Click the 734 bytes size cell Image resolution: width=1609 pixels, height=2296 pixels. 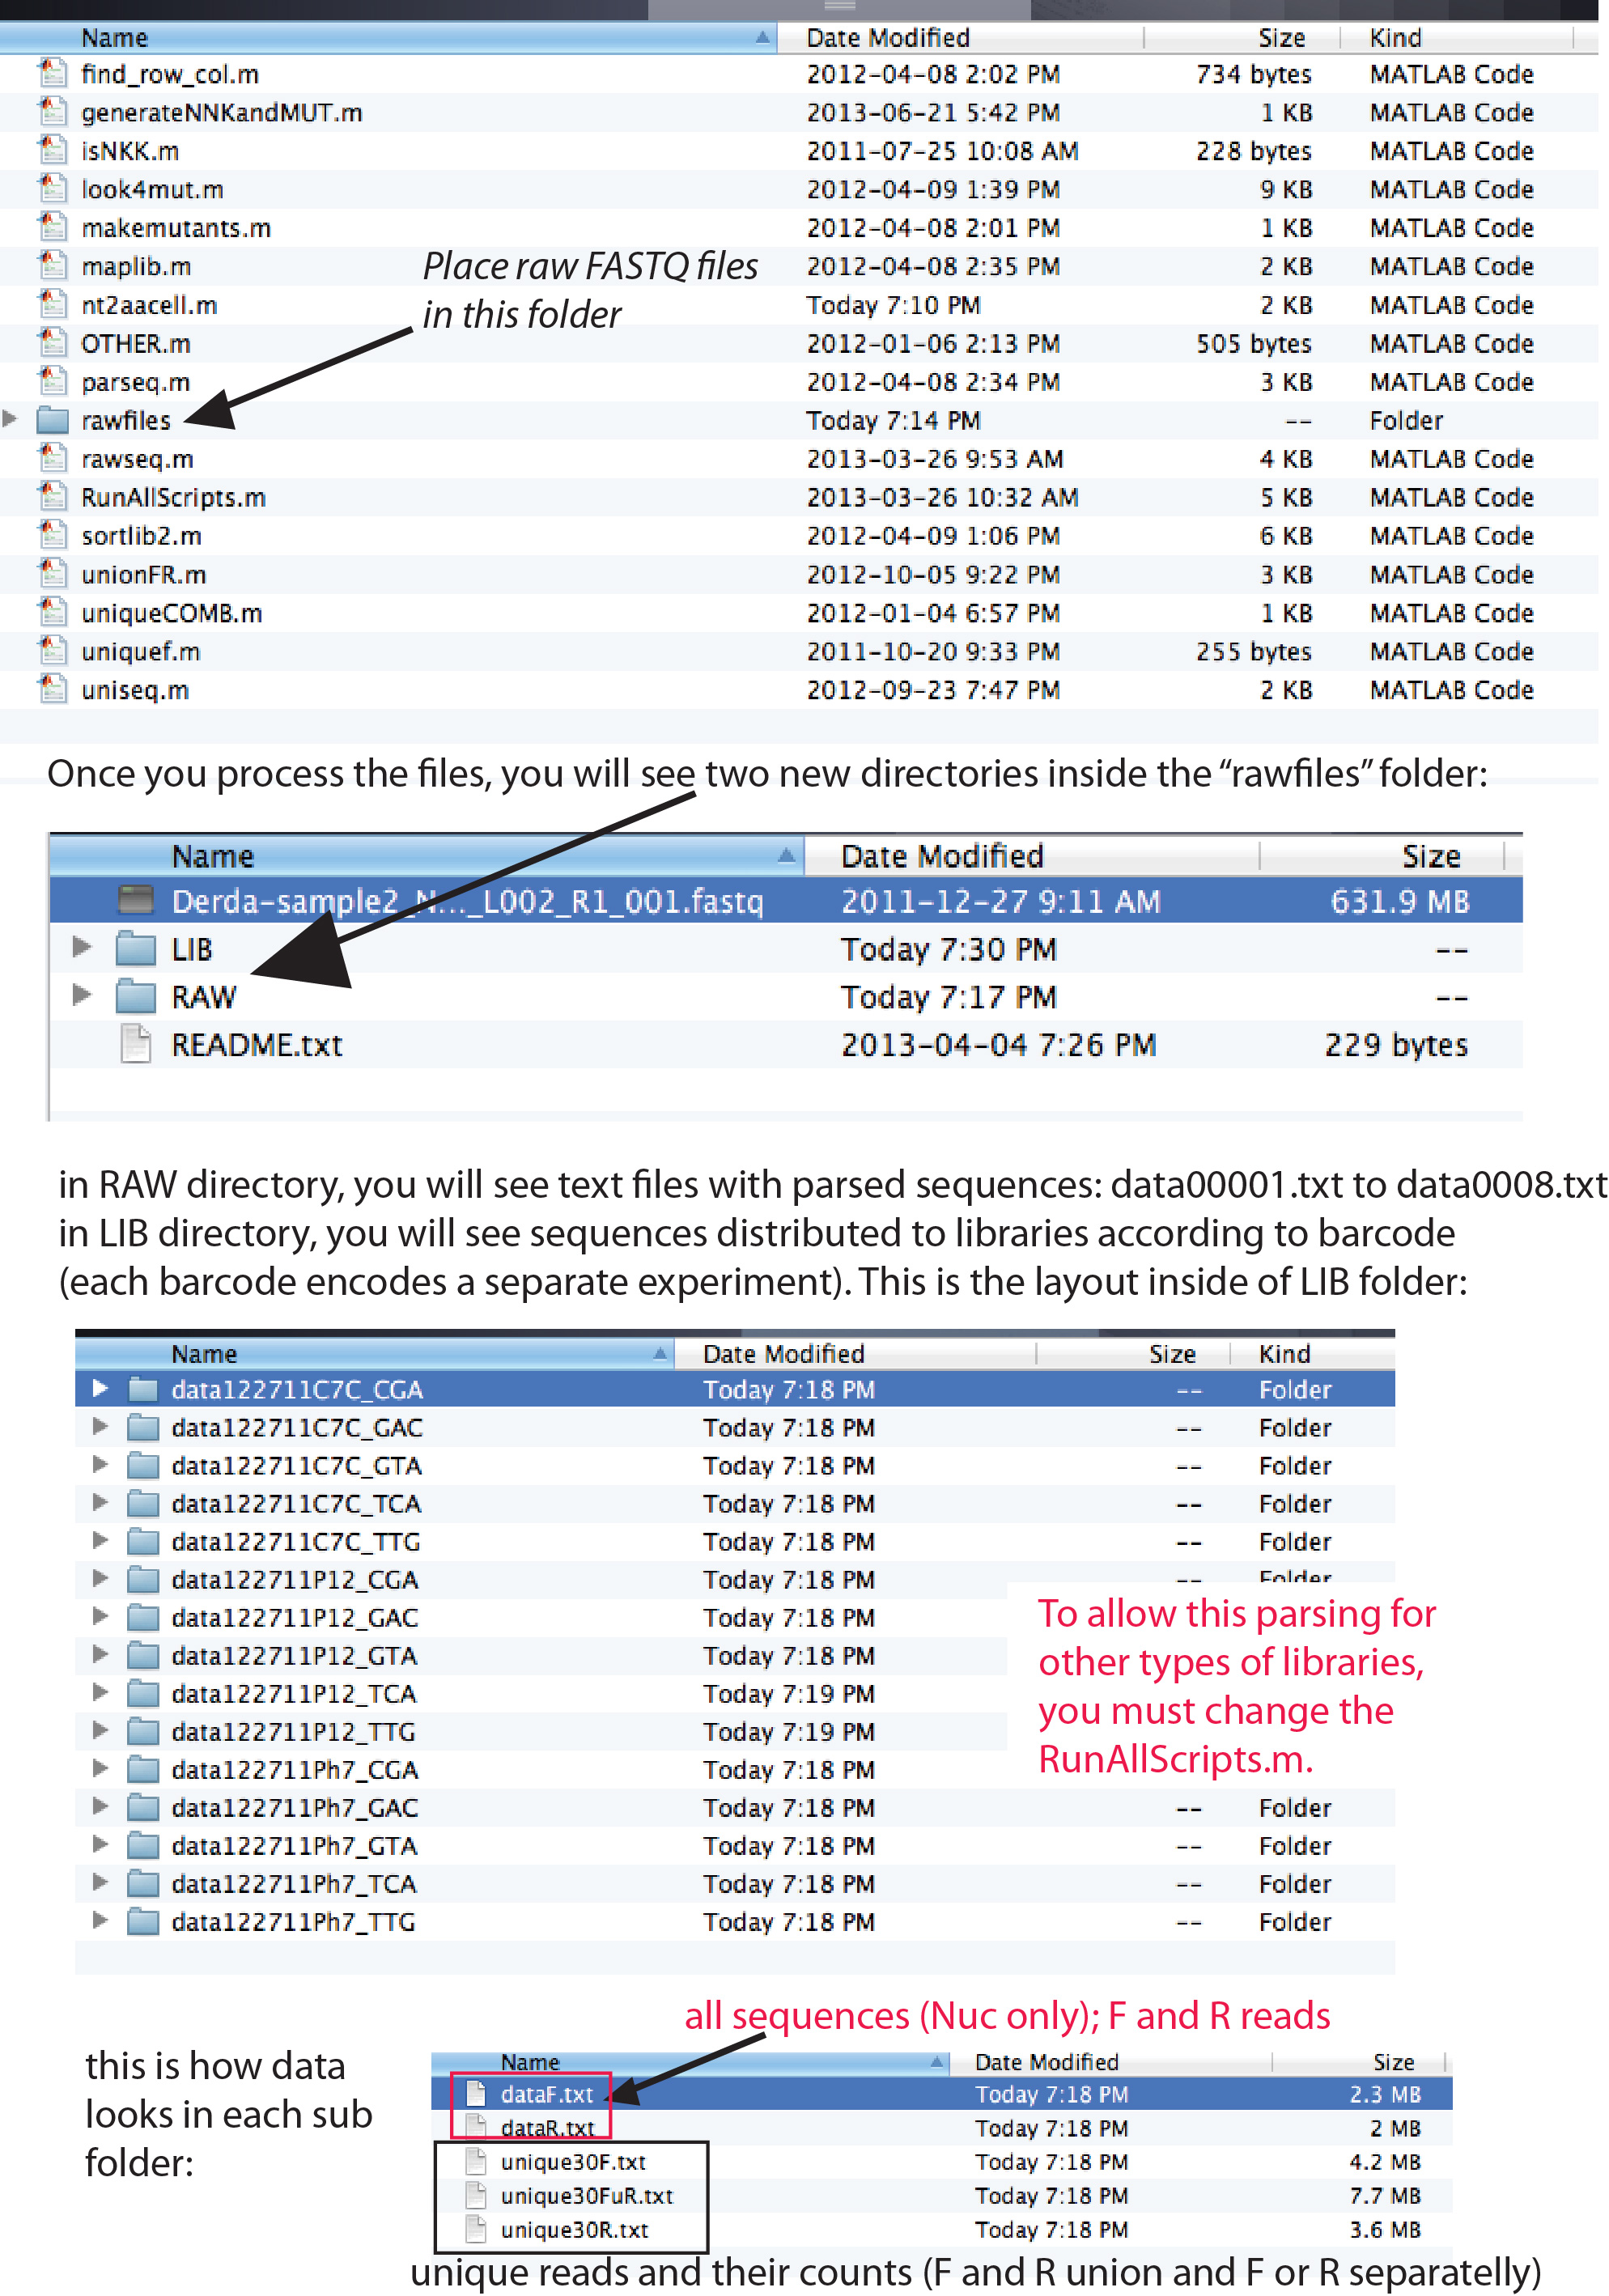[x=1253, y=74]
